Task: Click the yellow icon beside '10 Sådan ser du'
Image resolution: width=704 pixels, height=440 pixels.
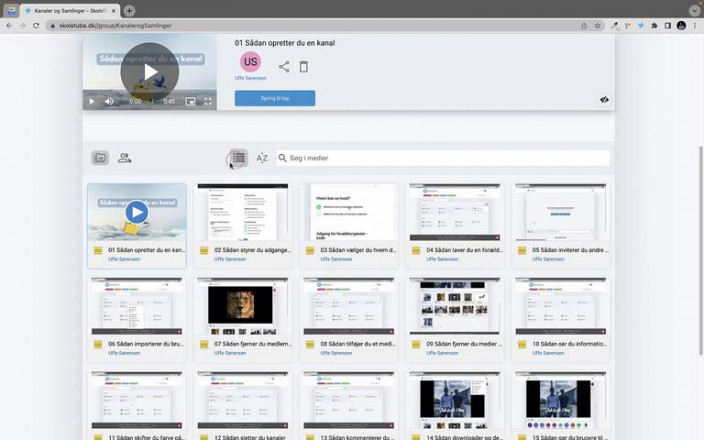Action: click(522, 344)
